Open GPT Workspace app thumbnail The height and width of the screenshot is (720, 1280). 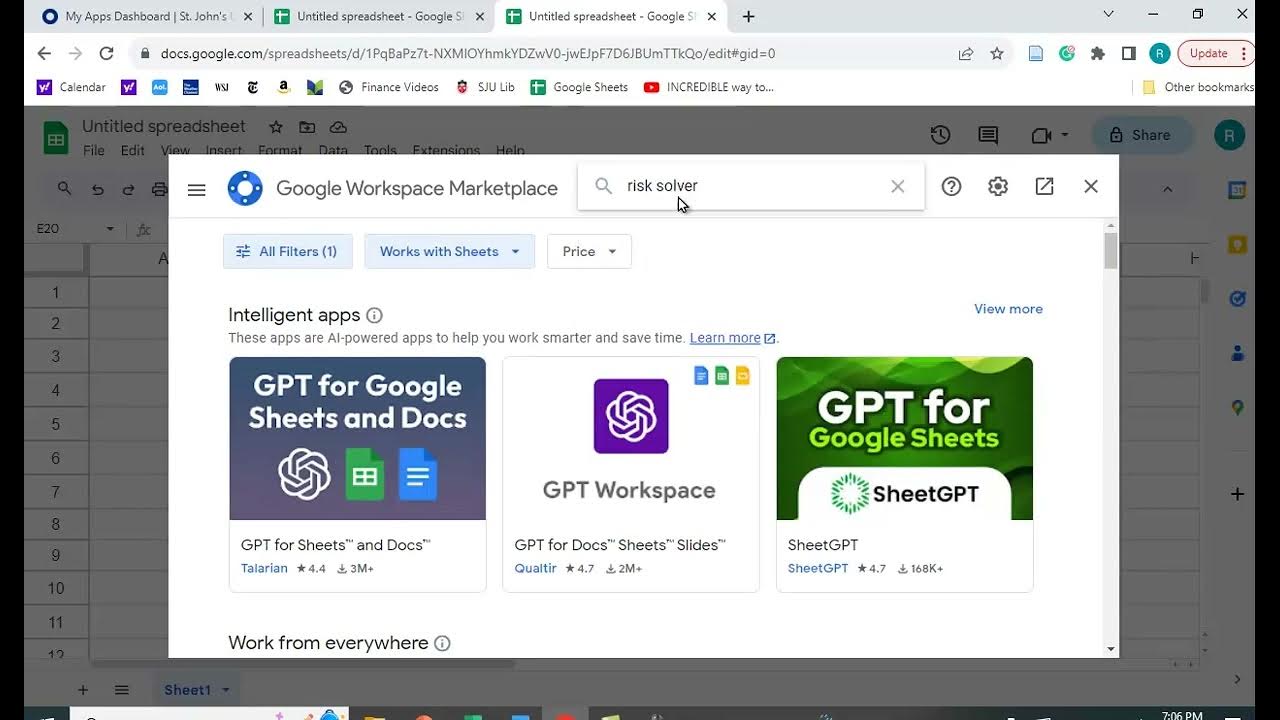pos(631,438)
